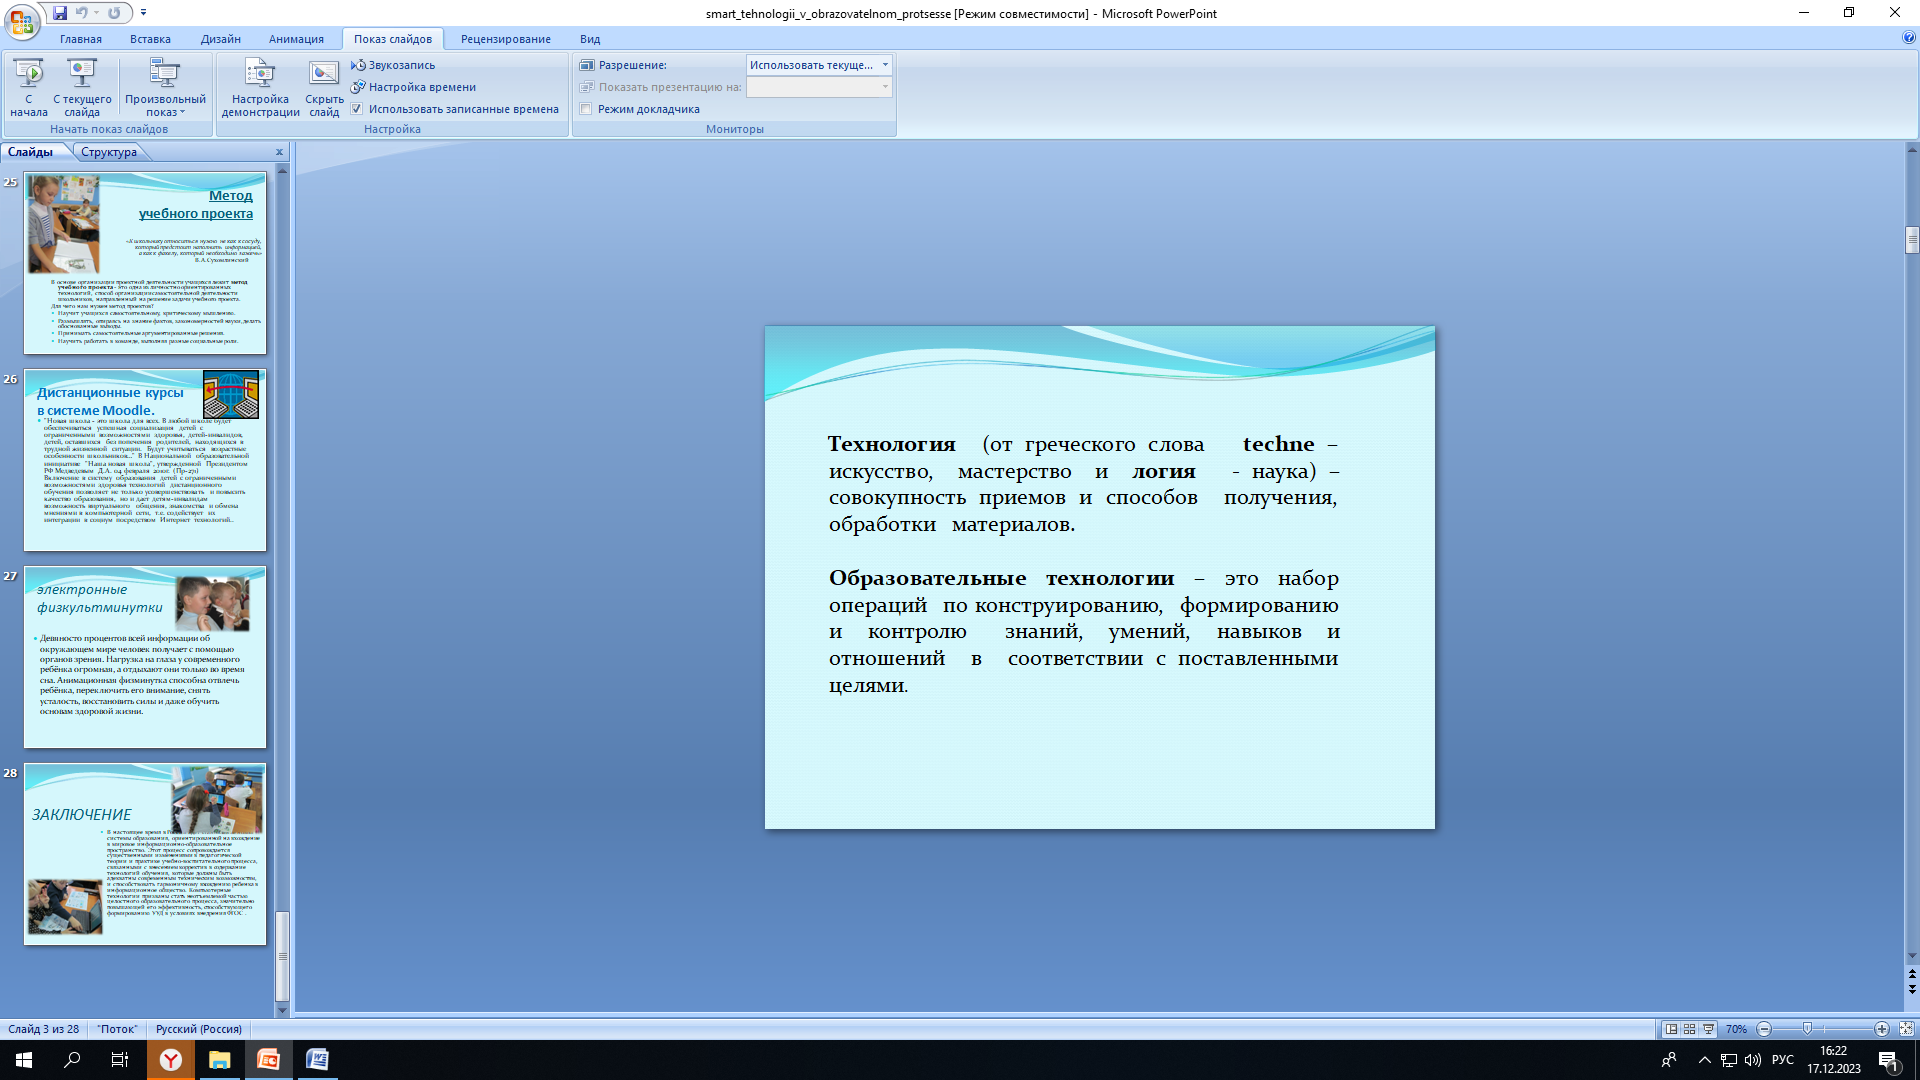Uncheck 'Использовать записанные времена' checkbox
This screenshot has width=1920, height=1080.
357,109
